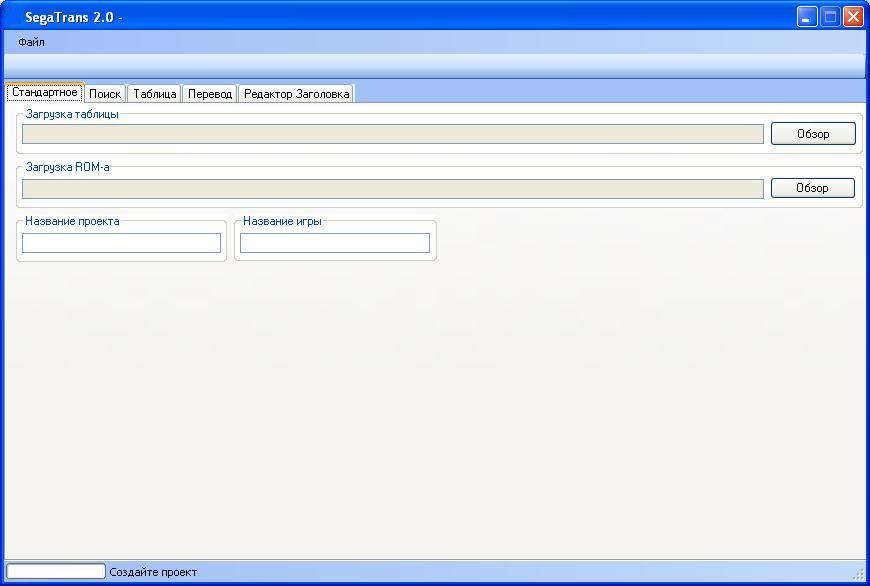The width and height of the screenshot is (870, 586).
Task: Minimize the SegaTrans window
Action: (x=807, y=17)
